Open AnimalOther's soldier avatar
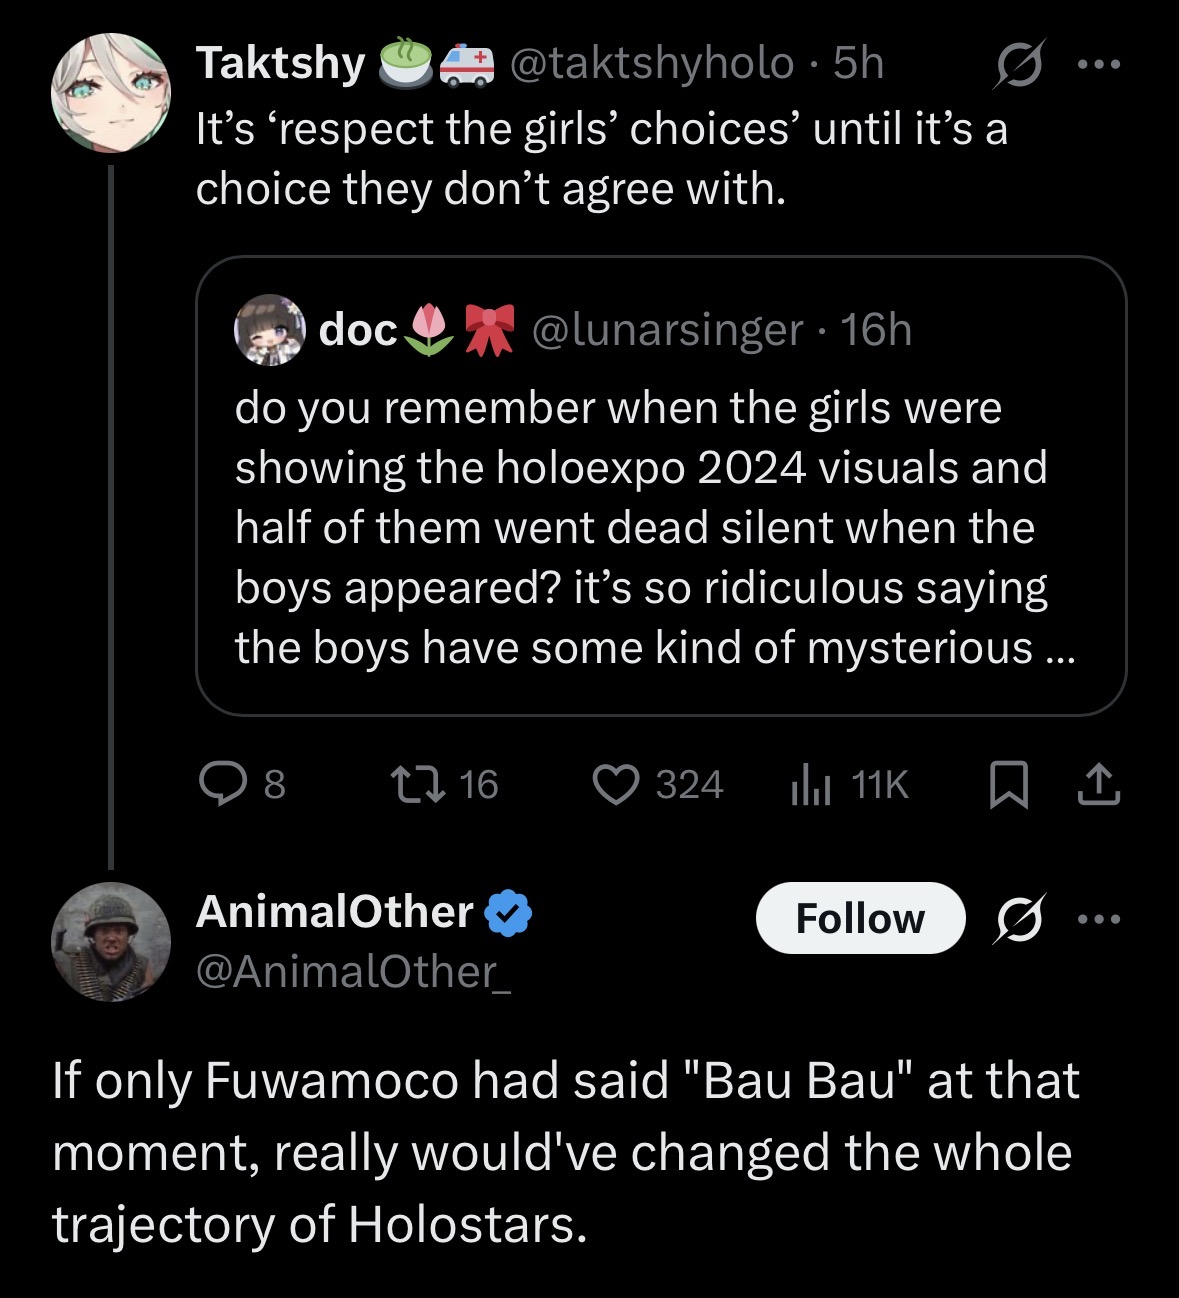Image resolution: width=1179 pixels, height=1298 pixels. 111,942
